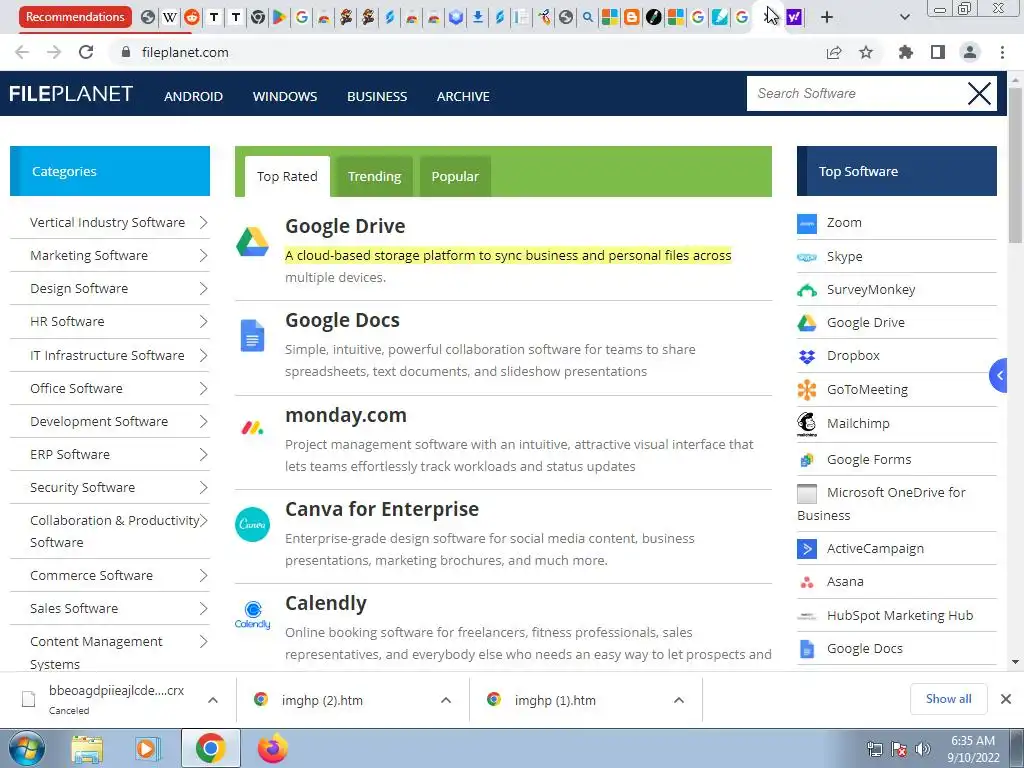Open the Calendly title link

point(326,603)
